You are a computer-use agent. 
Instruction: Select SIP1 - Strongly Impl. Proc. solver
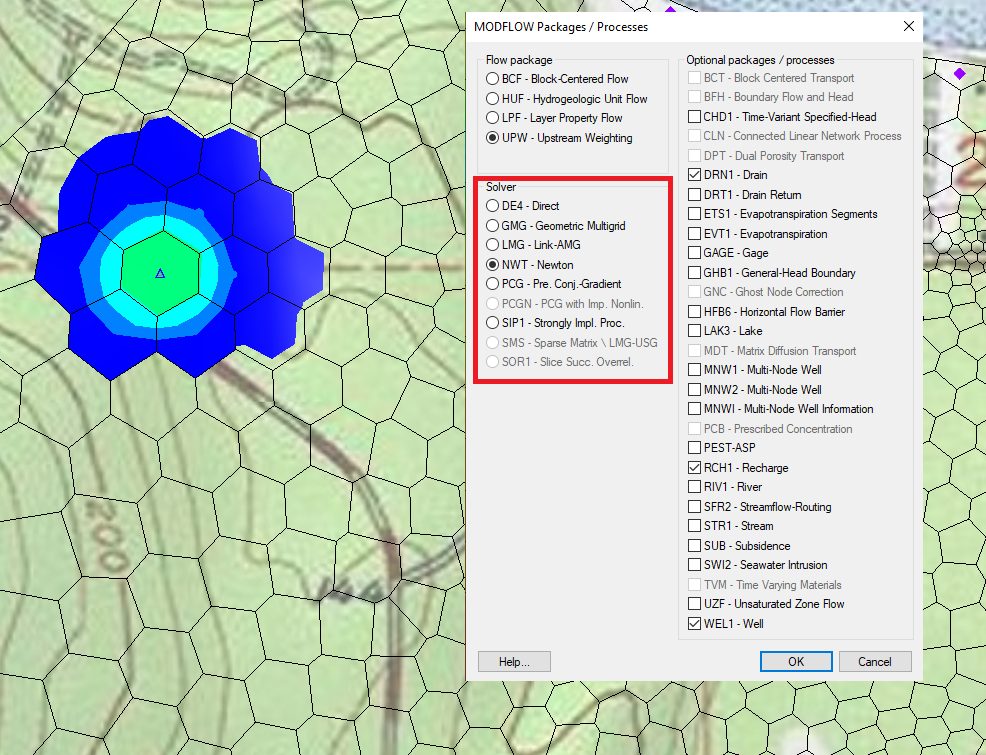click(x=493, y=323)
